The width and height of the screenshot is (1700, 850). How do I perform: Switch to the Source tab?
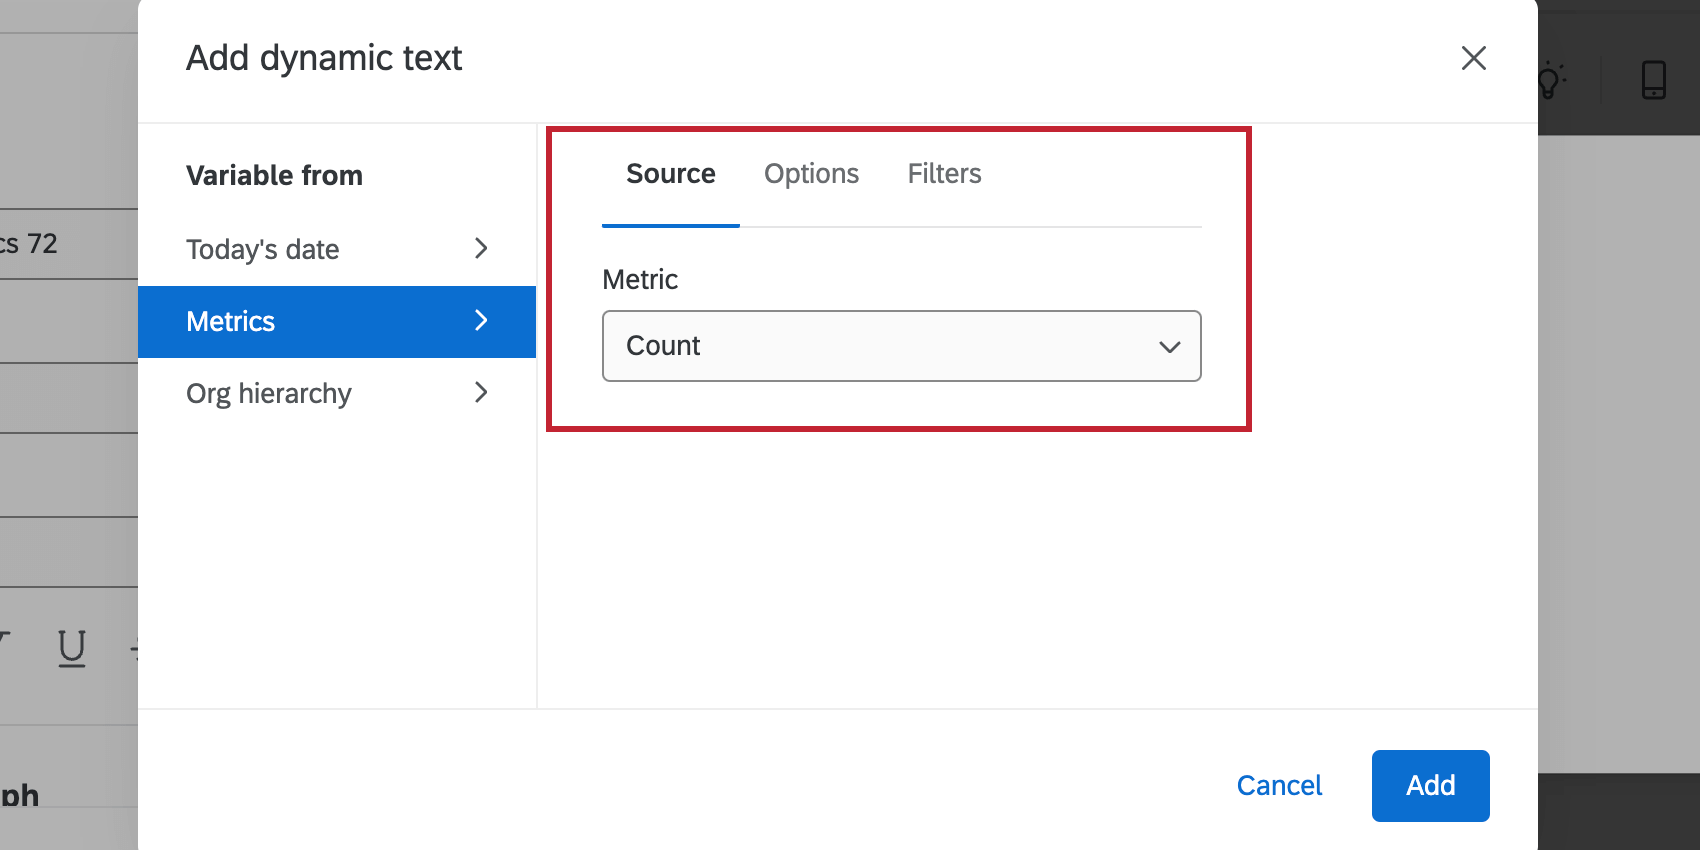(670, 174)
